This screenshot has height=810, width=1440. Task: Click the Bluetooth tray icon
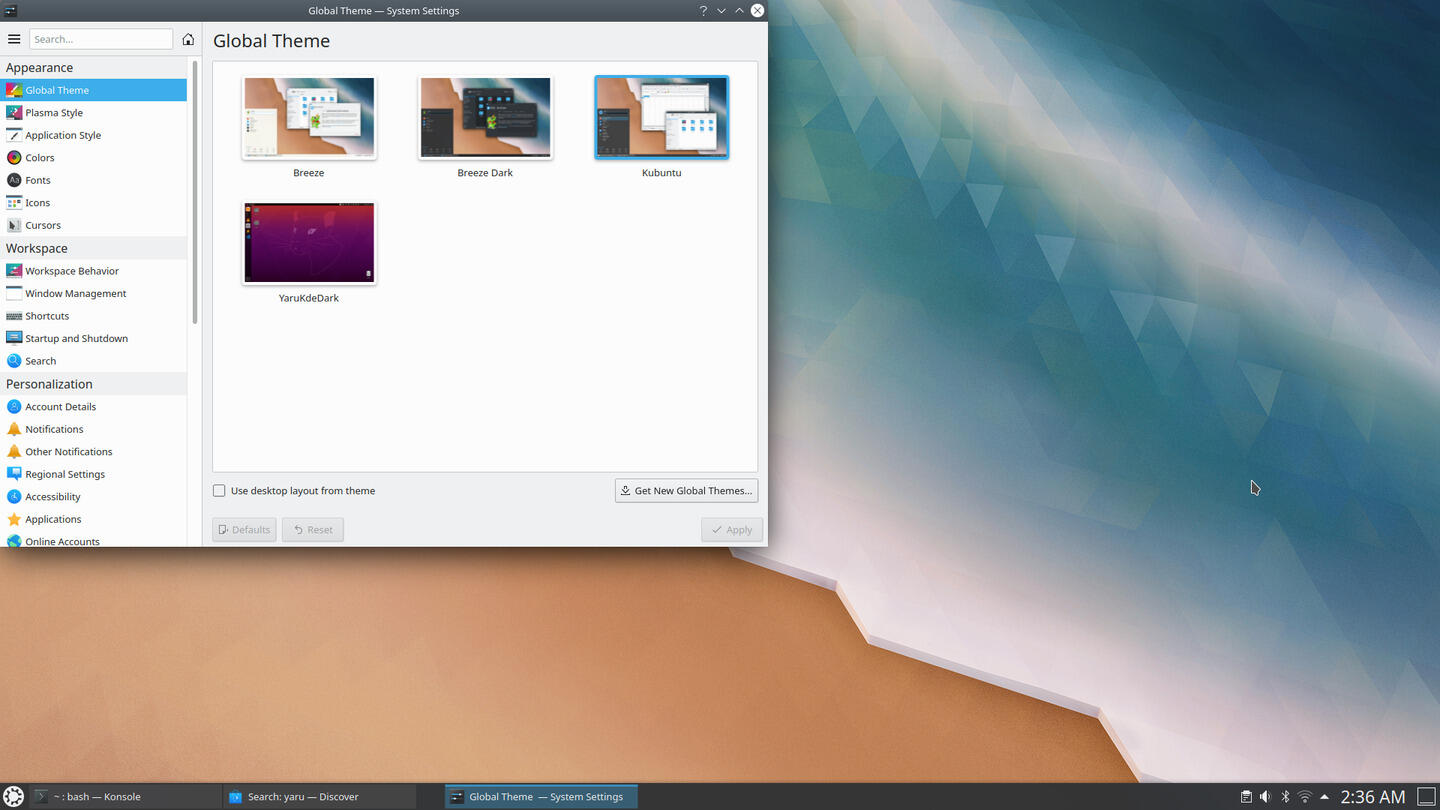[x=1285, y=797]
